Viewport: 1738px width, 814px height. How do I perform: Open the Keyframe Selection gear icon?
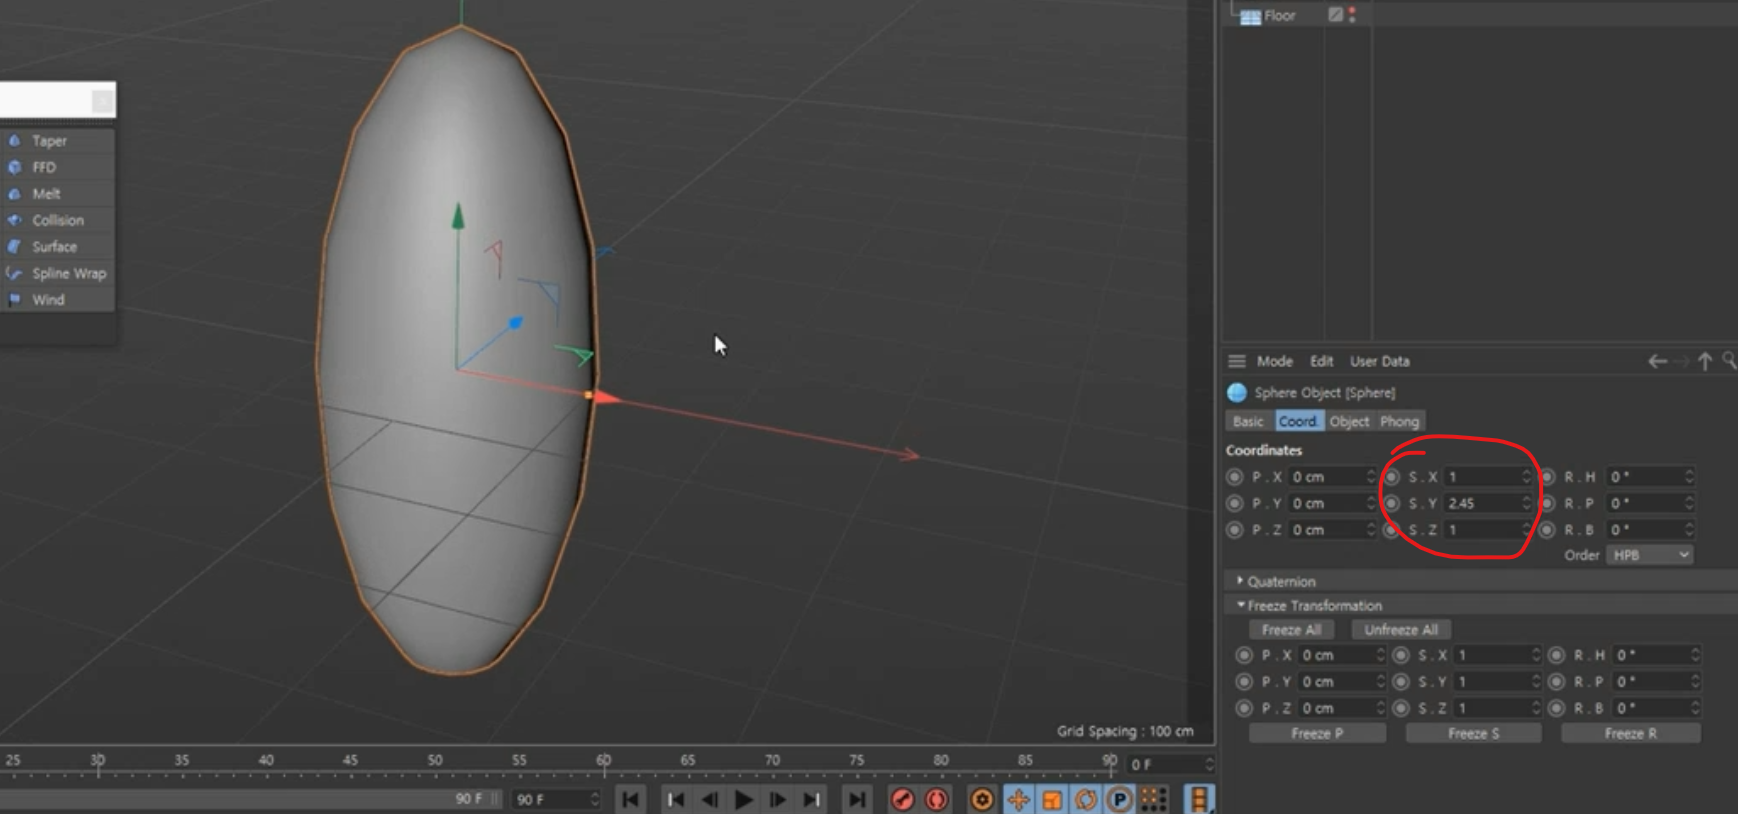click(982, 799)
